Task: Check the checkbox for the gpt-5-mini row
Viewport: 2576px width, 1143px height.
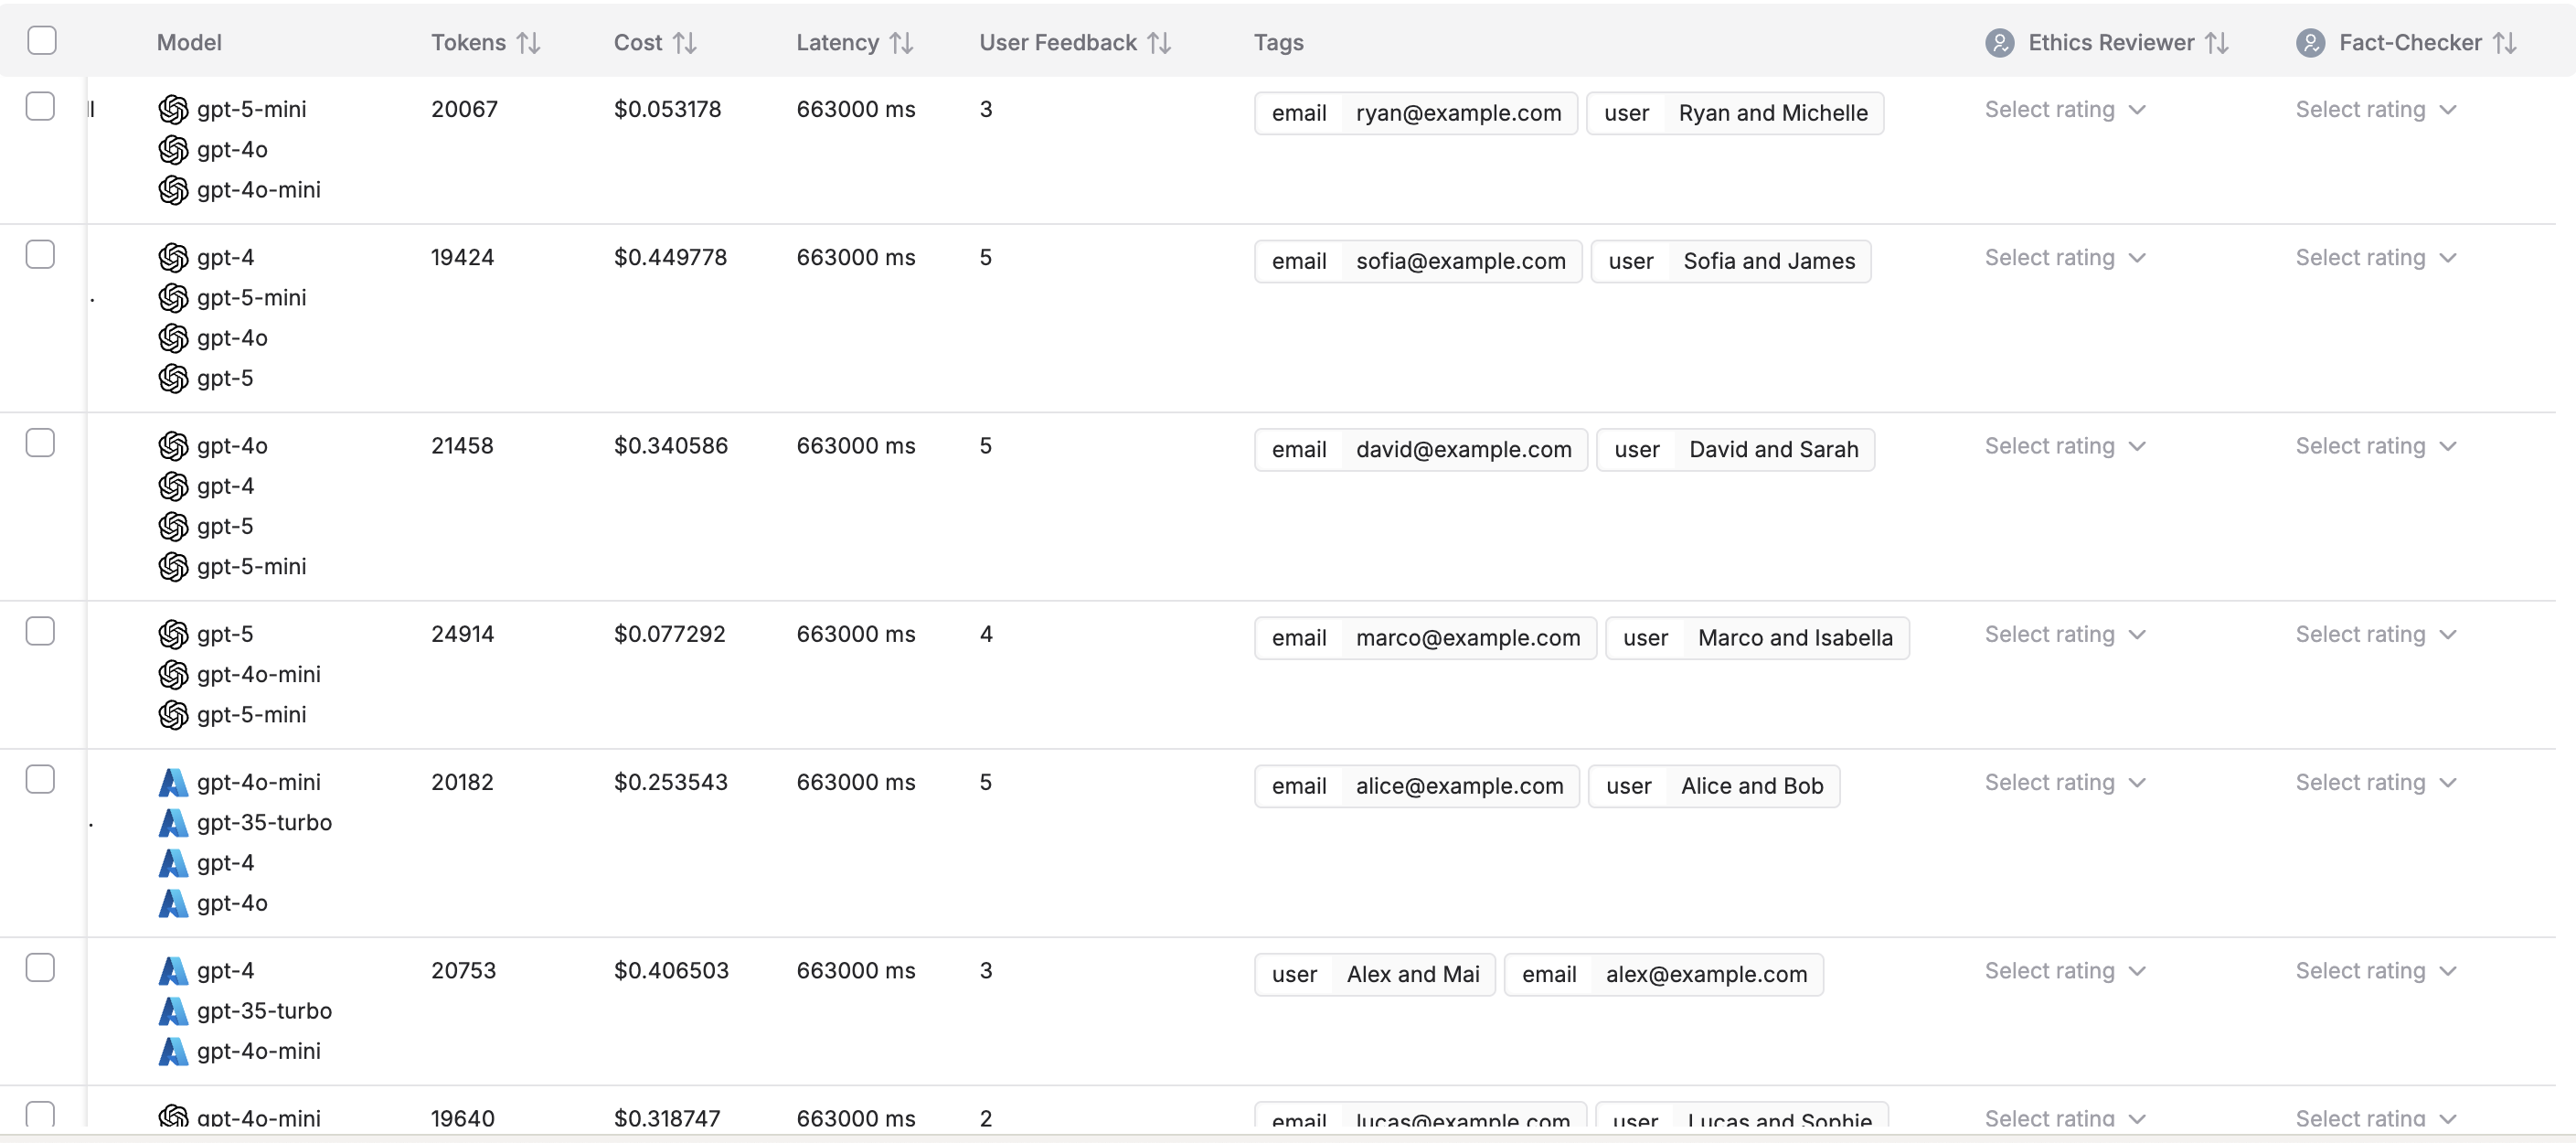Action: click(x=40, y=106)
